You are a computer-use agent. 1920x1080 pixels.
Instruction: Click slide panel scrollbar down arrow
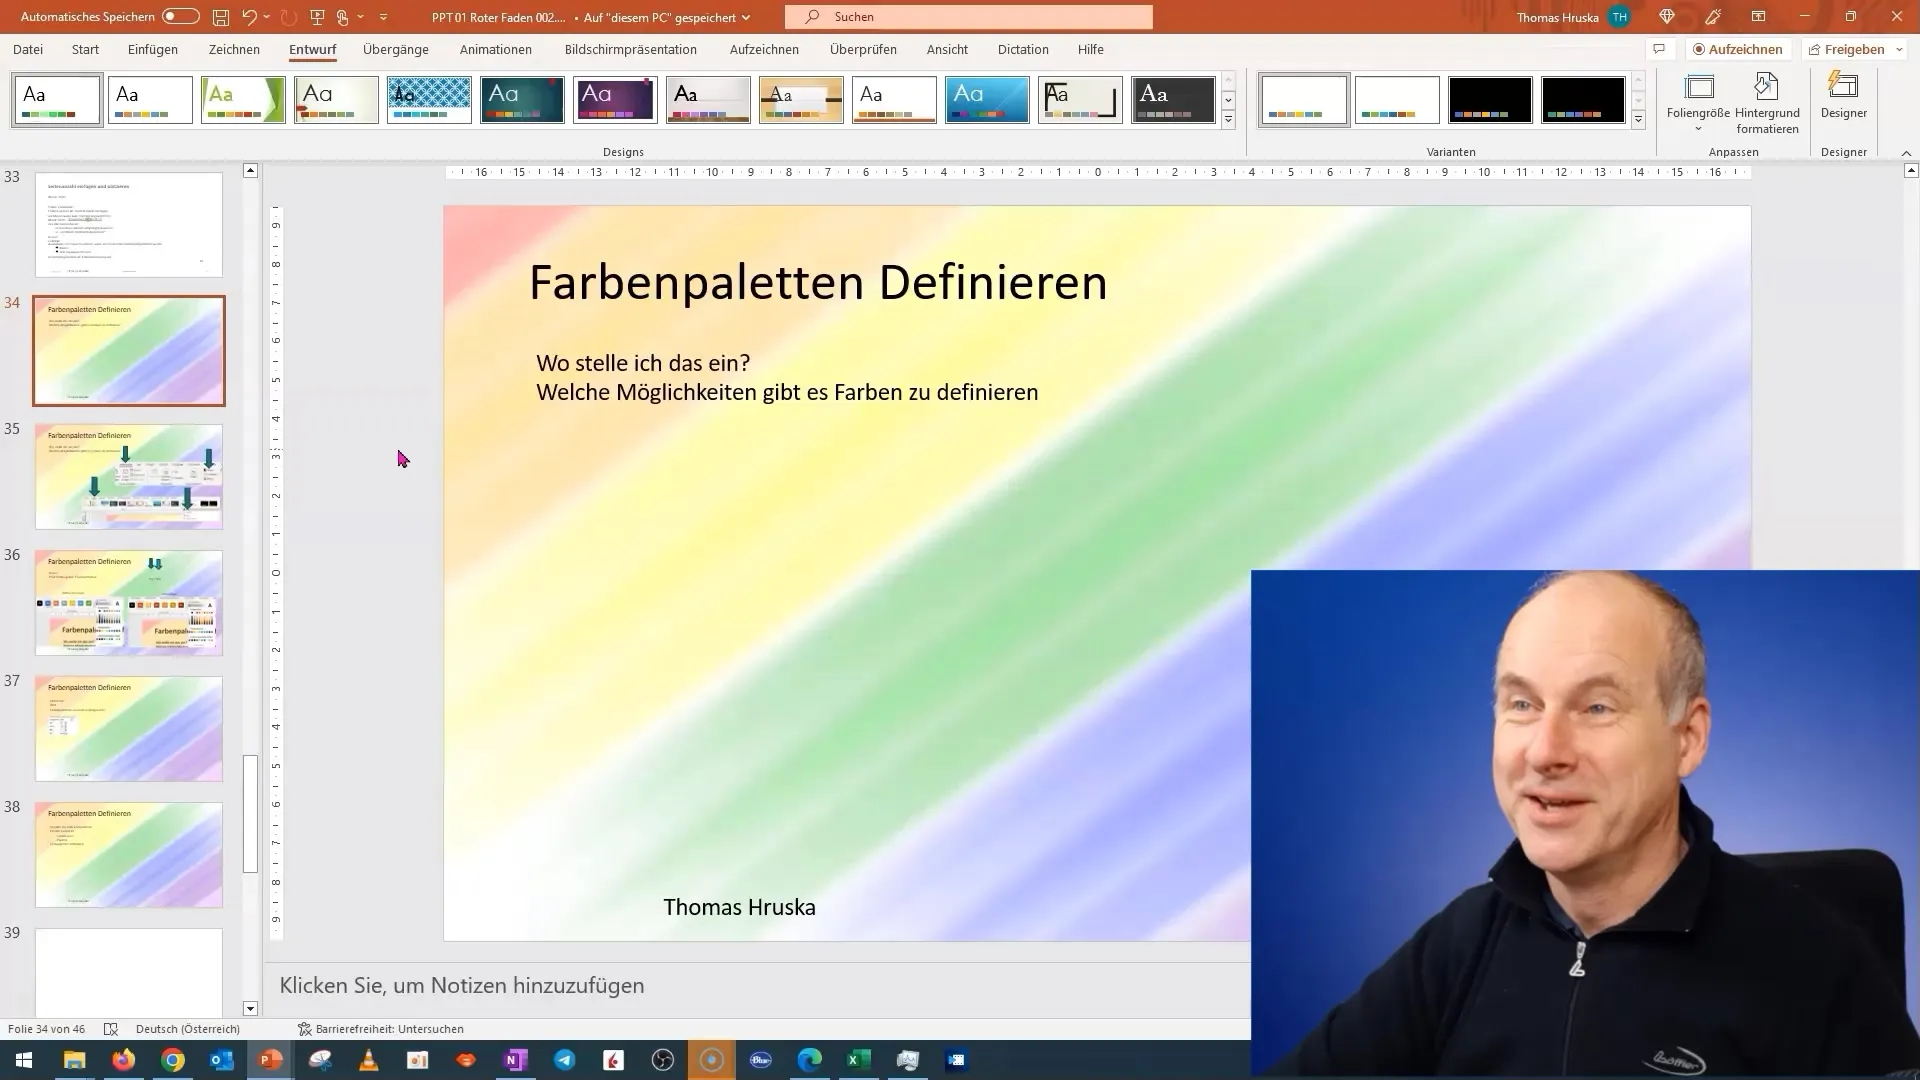pyautogui.click(x=251, y=1009)
